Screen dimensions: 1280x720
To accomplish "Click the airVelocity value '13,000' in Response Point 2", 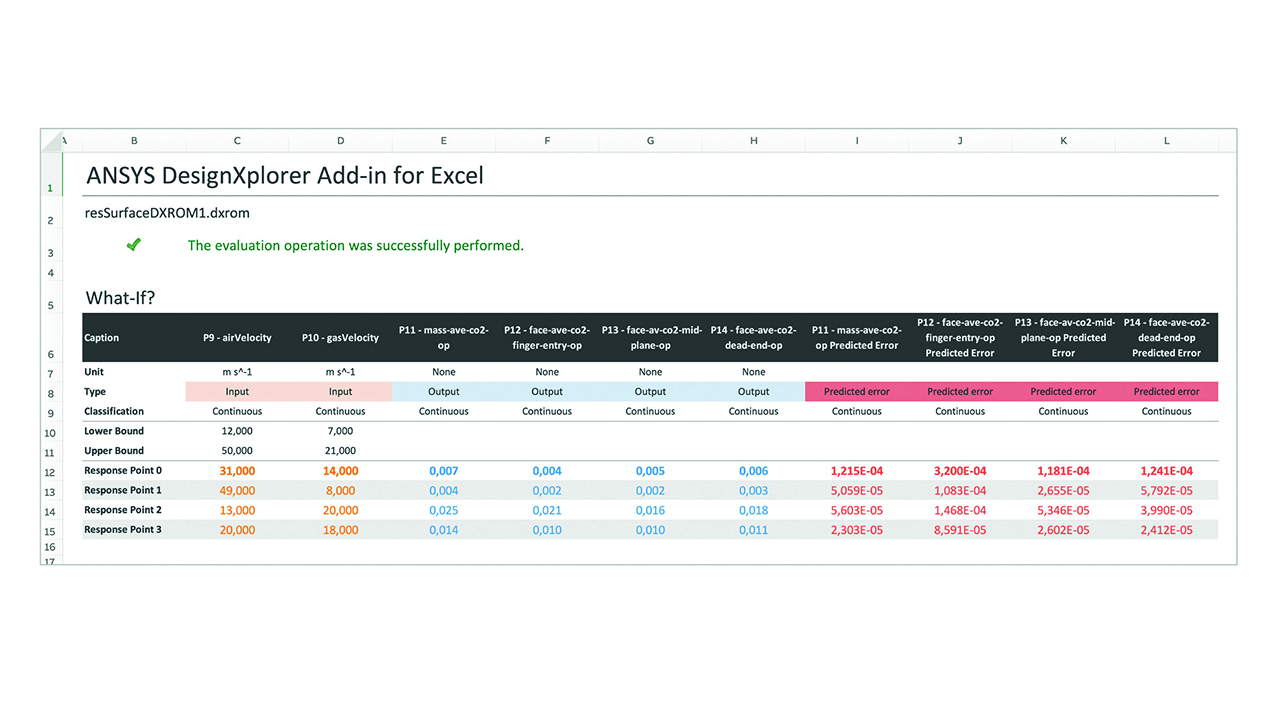I will click(x=237, y=510).
